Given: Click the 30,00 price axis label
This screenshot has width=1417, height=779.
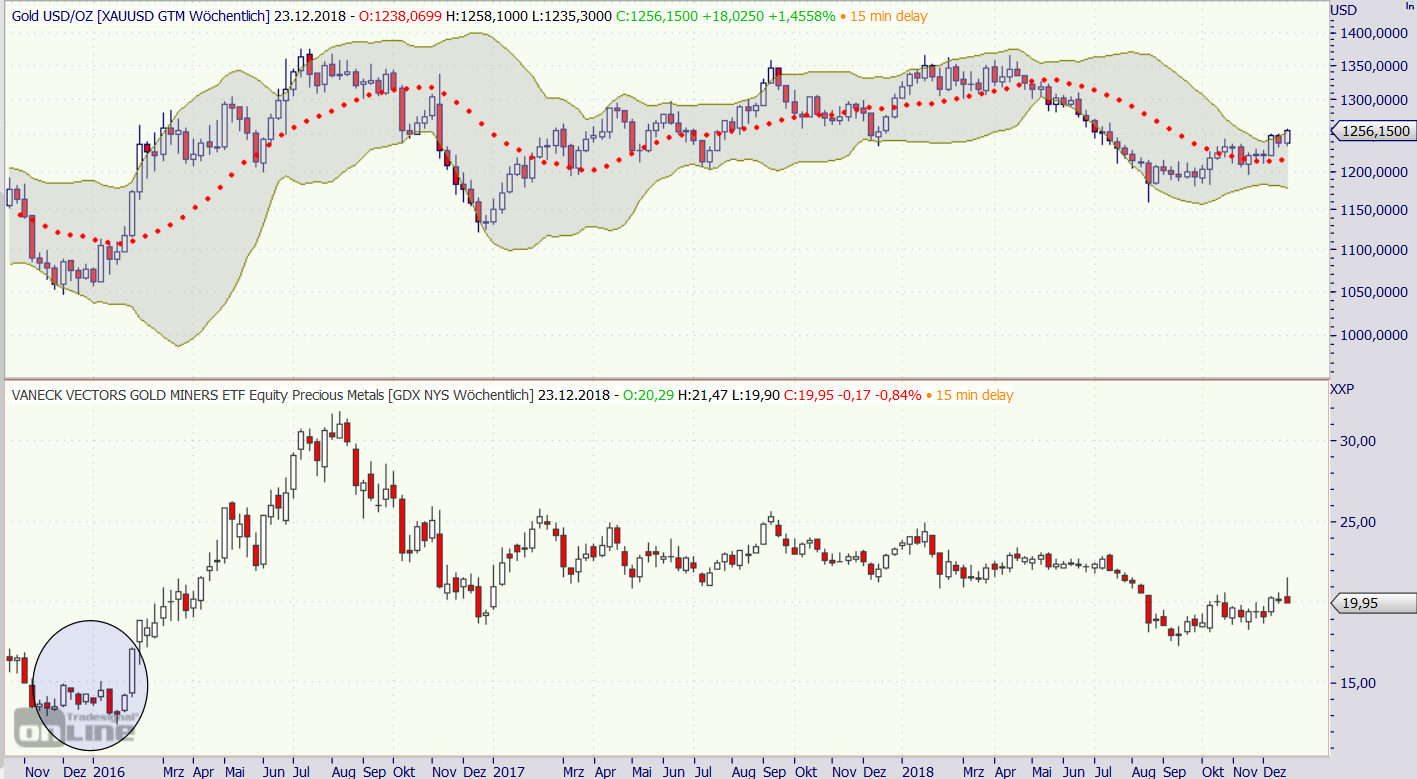Looking at the screenshot, I should (1360, 440).
